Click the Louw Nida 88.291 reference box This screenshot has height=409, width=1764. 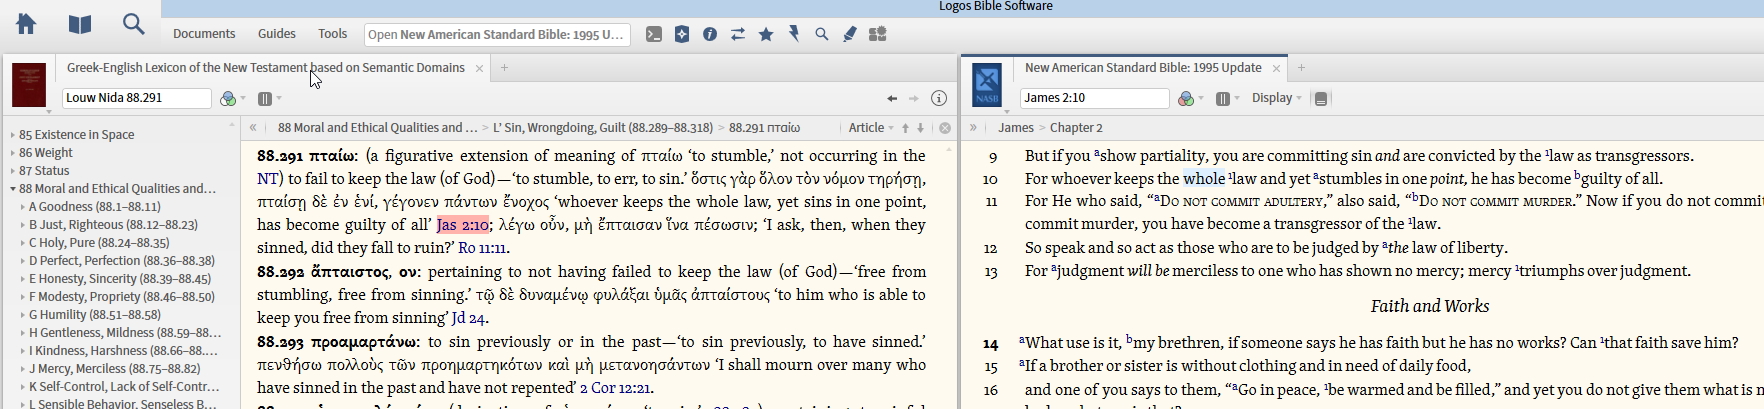coord(137,98)
